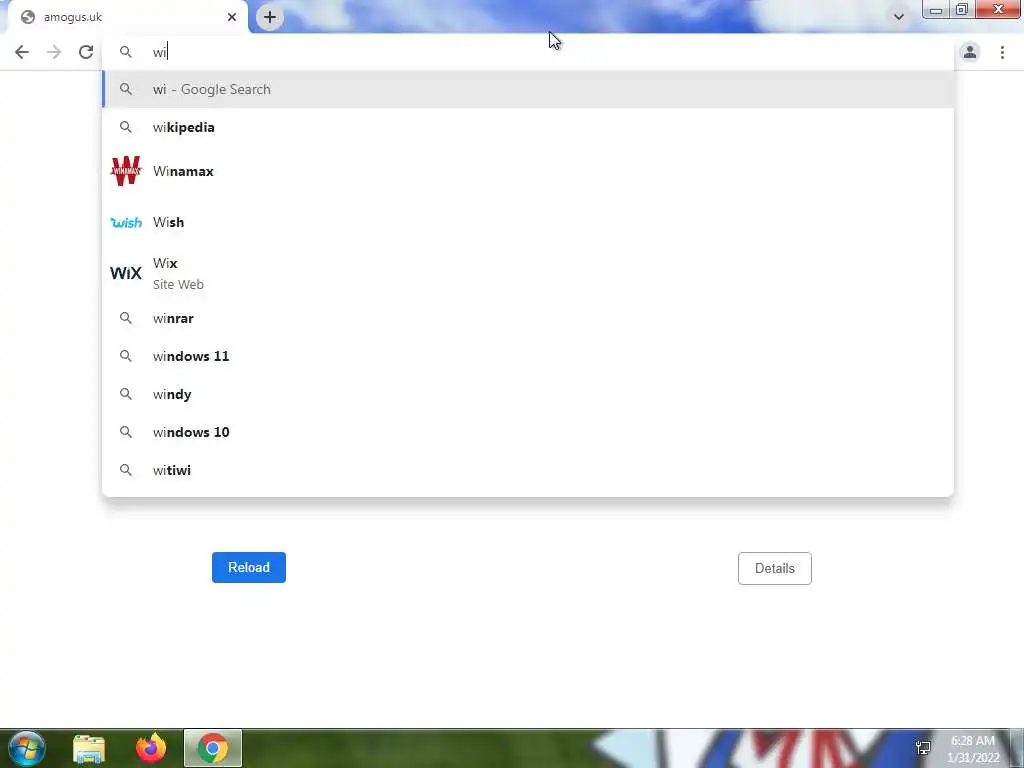Select the windows 11 suggestion

click(528, 356)
